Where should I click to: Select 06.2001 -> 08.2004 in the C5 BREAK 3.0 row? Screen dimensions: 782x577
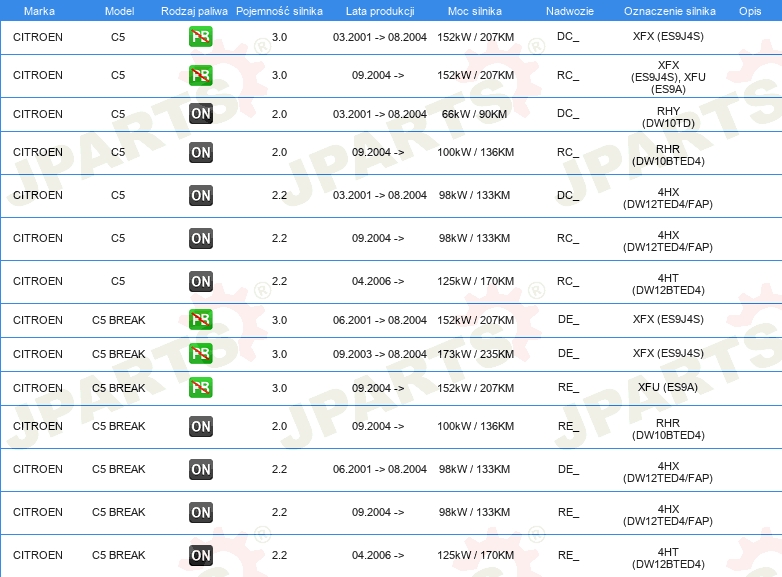[380, 320]
